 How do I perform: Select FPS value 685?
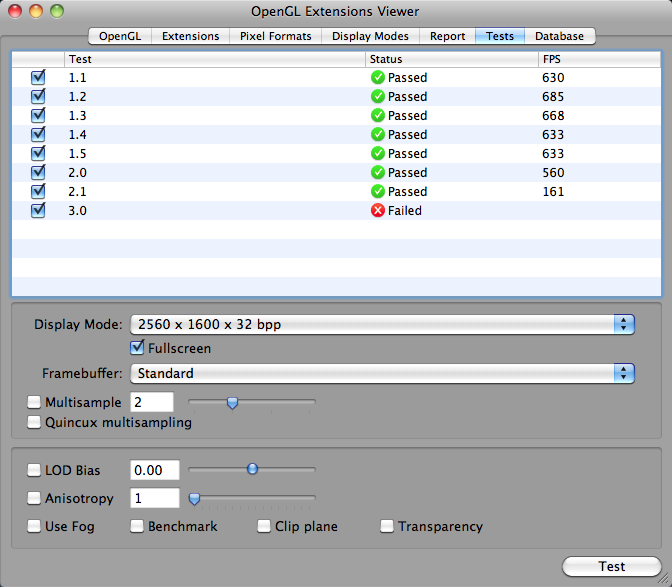point(553,96)
